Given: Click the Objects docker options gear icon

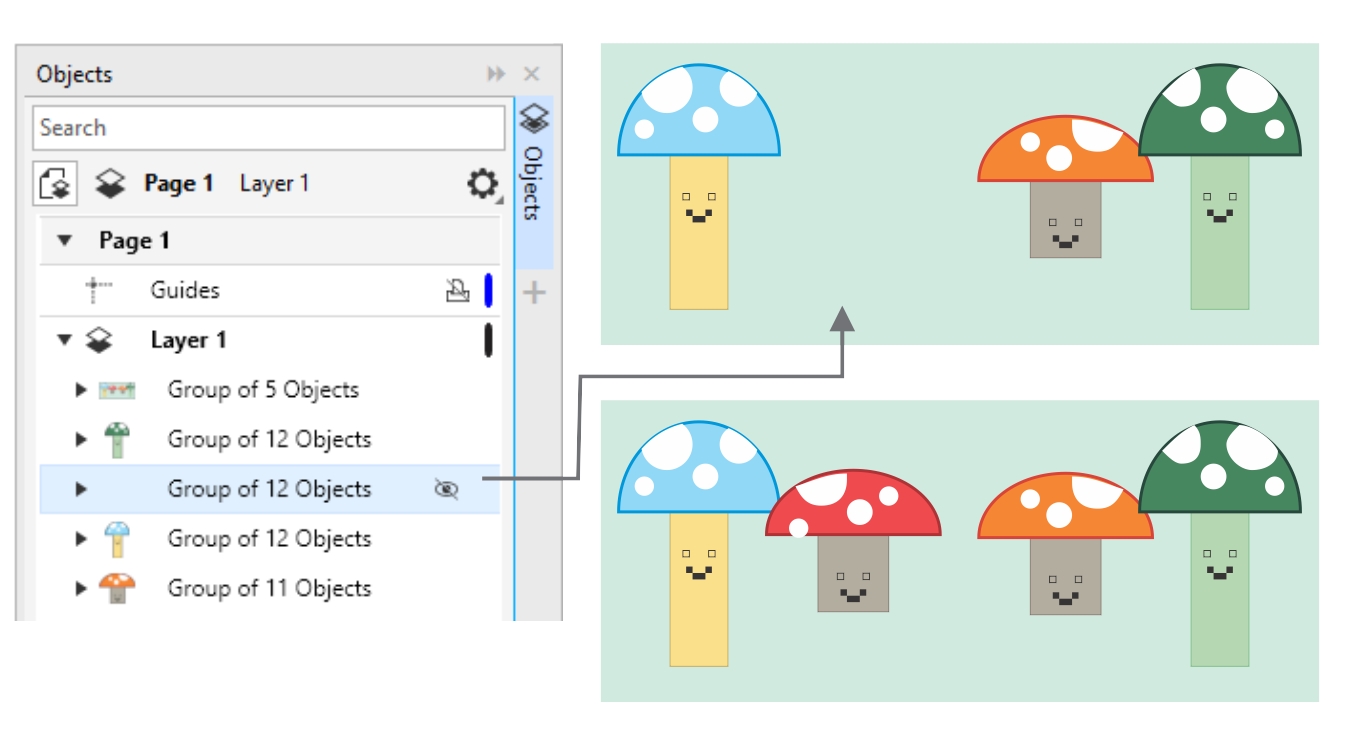Looking at the screenshot, I should pyautogui.click(x=483, y=184).
